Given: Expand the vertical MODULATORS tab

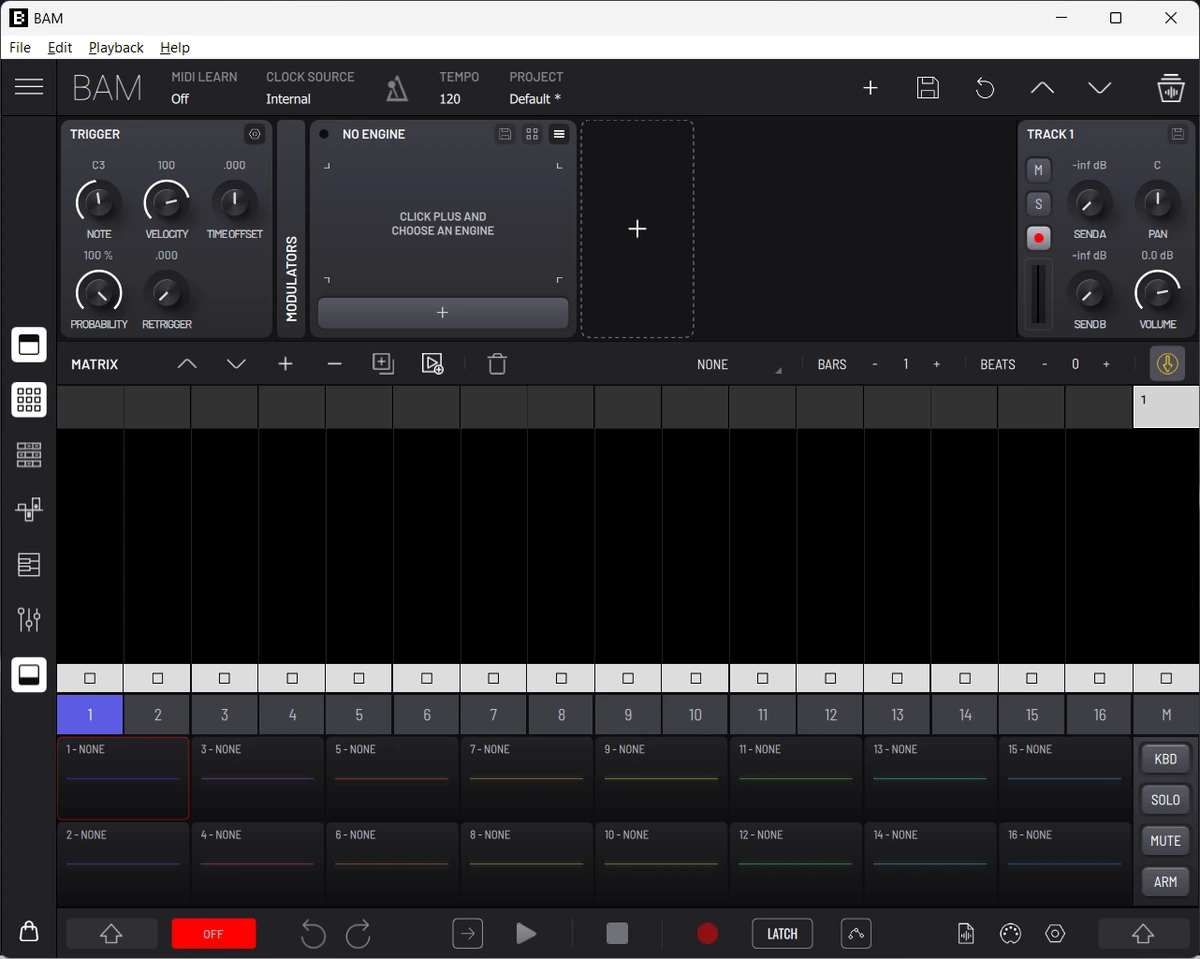Looking at the screenshot, I should (x=291, y=229).
